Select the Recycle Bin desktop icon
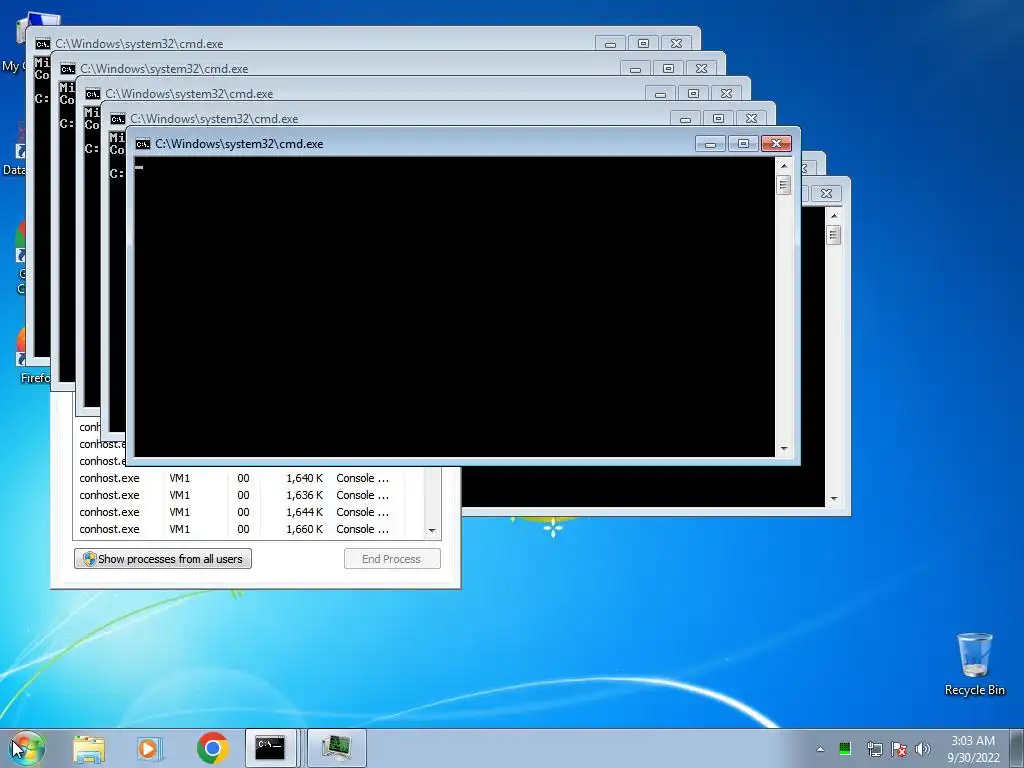 [x=974, y=664]
